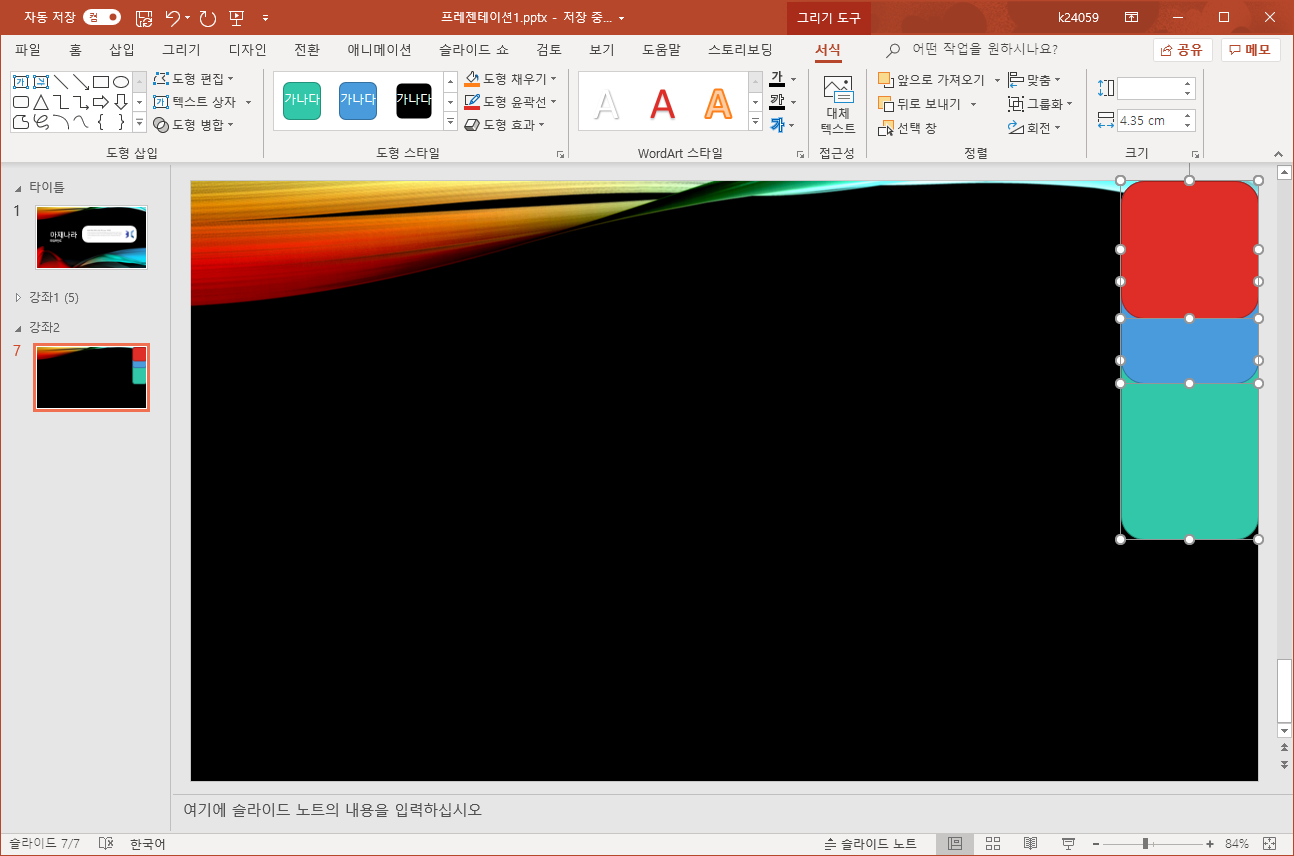Click the 4.35 cm width field
This screenshot has height=856, width=1294.
point(1149,120)
